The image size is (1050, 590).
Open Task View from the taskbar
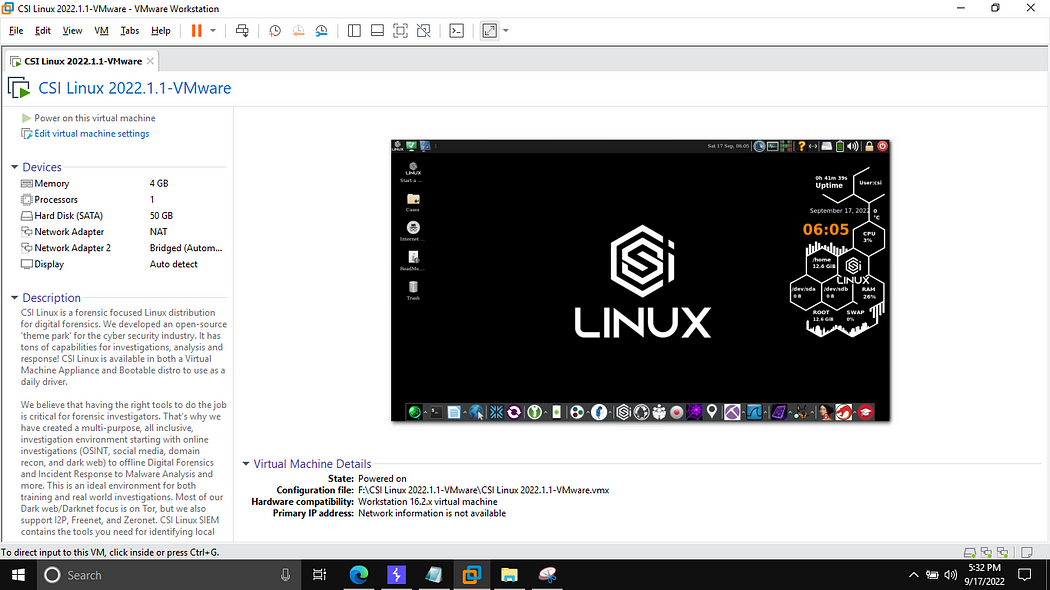[x=319, y=575]
